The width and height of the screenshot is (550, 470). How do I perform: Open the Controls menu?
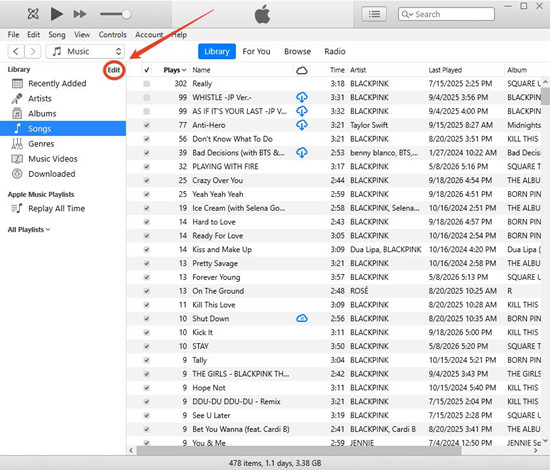click(112, 35)
